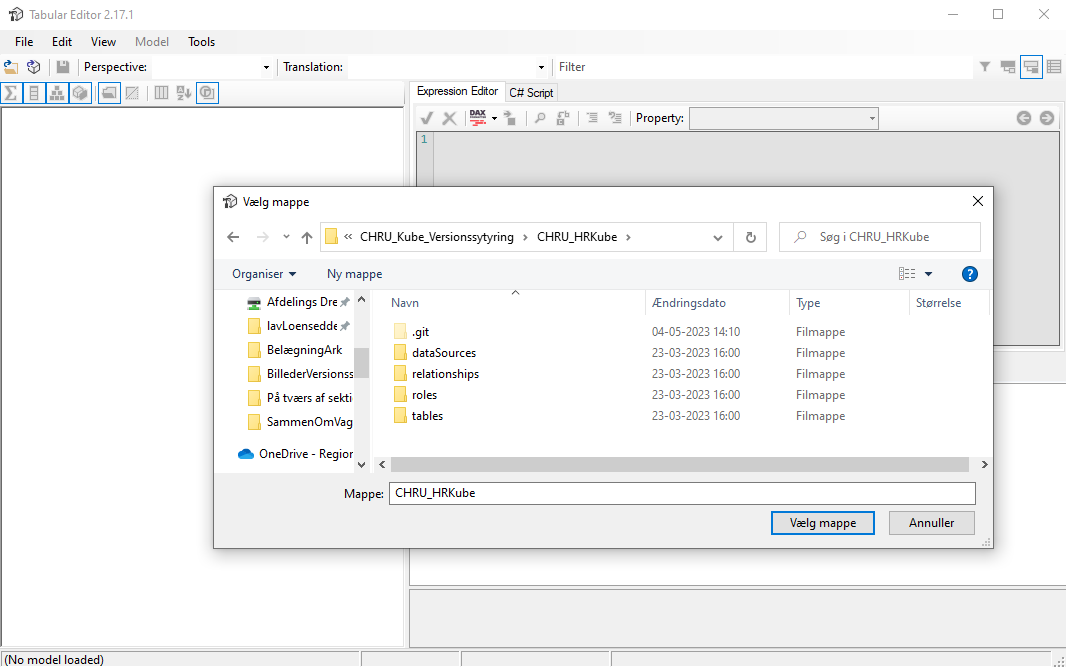Click CHRU_Kube_Versionssytyring in the address path

436,237
